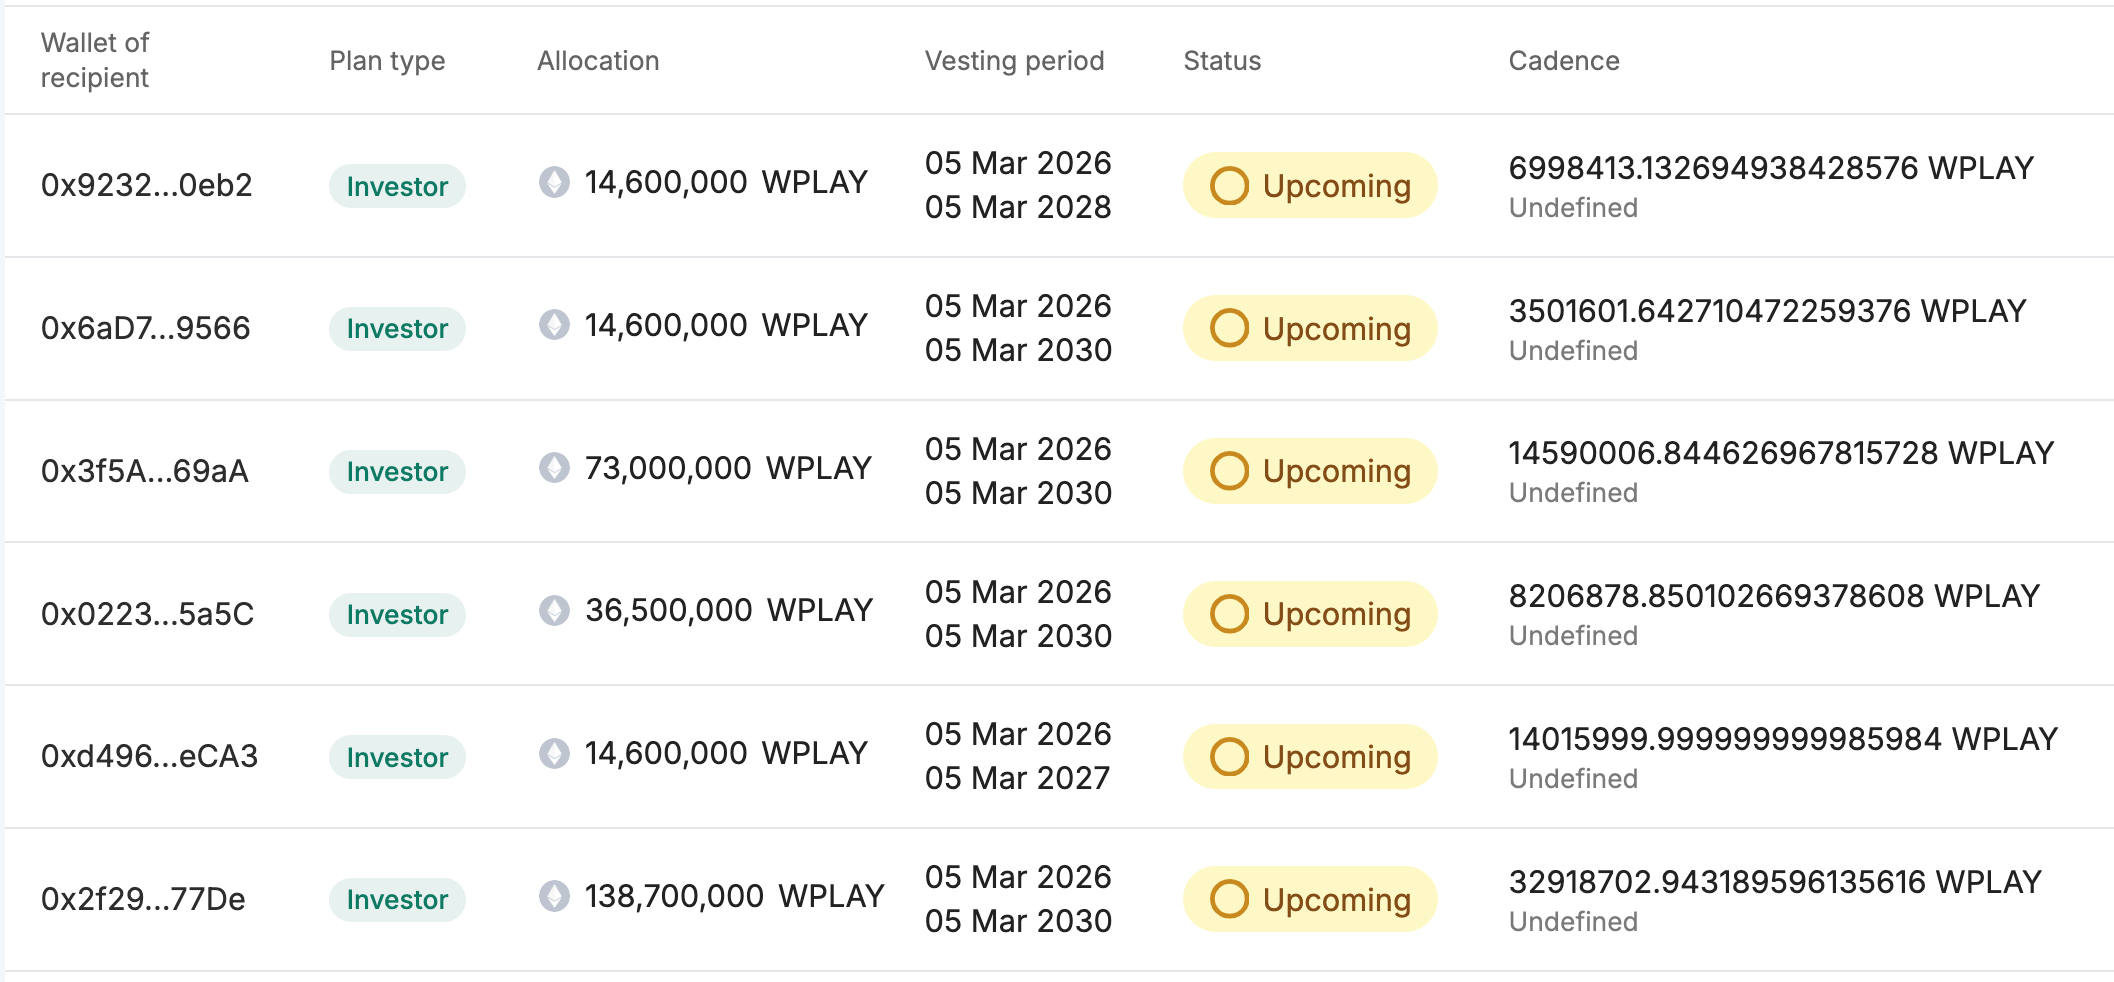This screenshot has width=2114, height=982.
Task: Open wallet address 0x9232...0eb2
Action: point(146,185)
